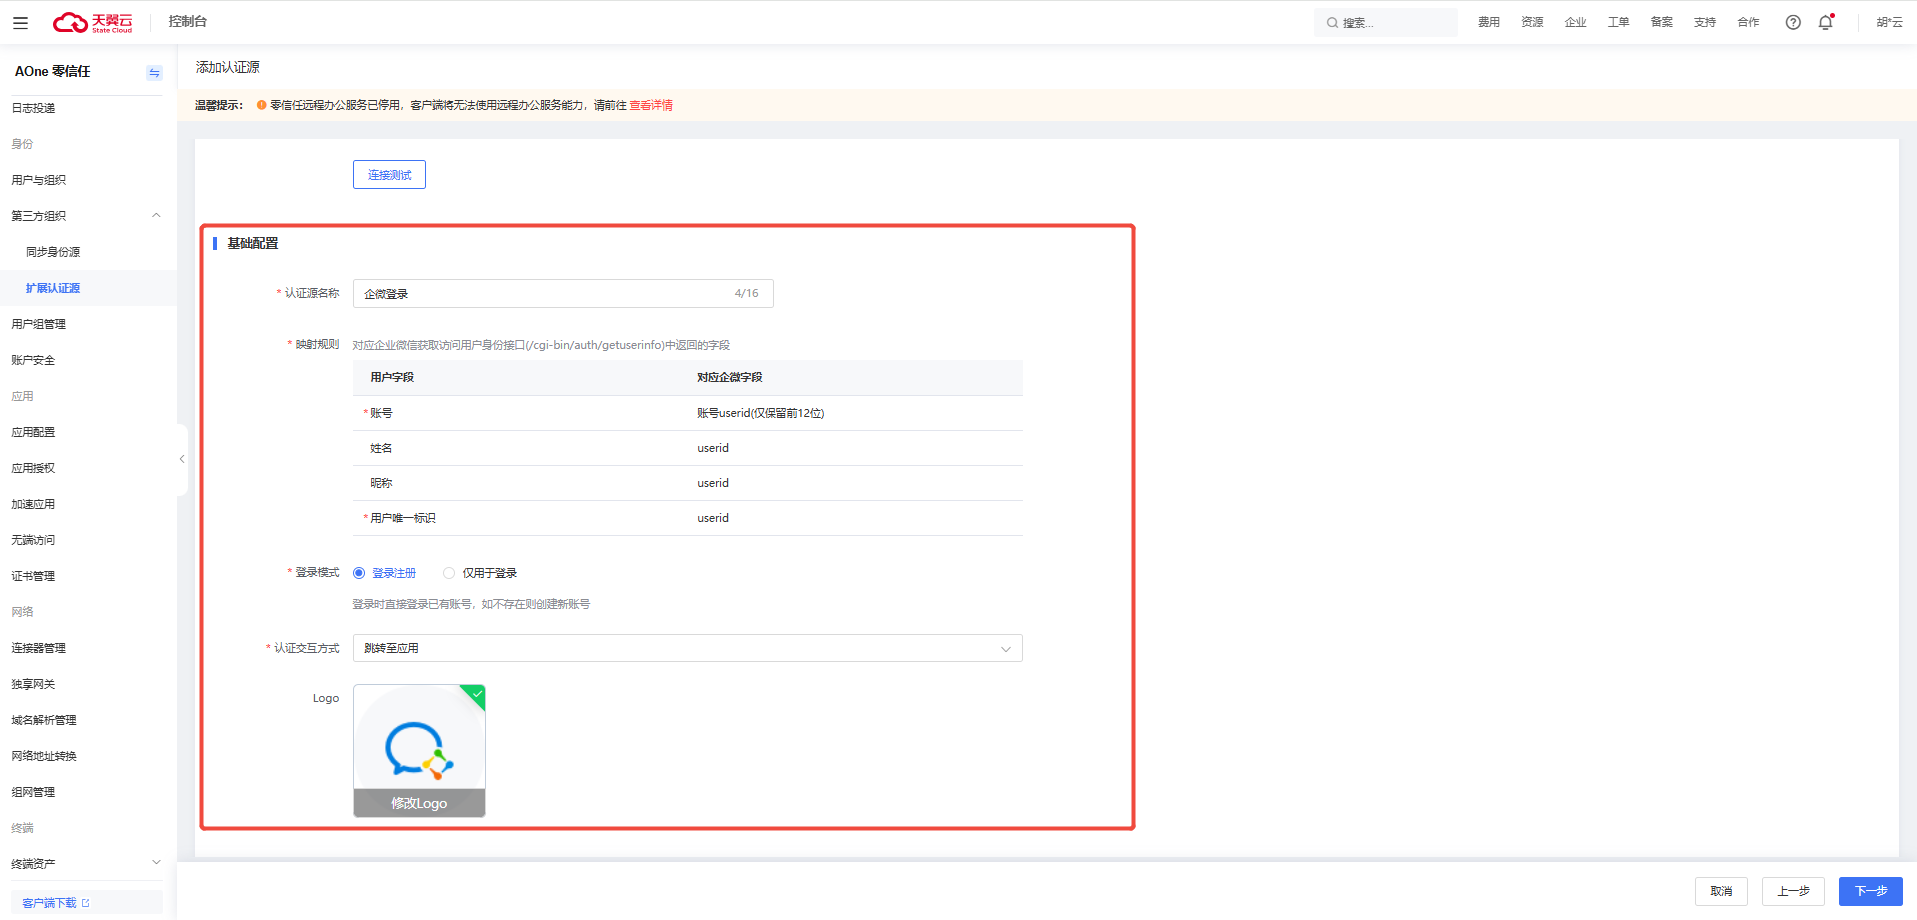
Task: Click the 连接测试 button
Action: [389, 175]
